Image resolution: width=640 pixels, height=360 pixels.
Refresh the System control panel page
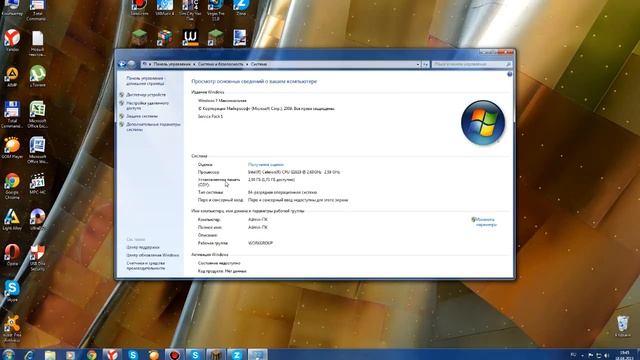[x=425, y=64]
